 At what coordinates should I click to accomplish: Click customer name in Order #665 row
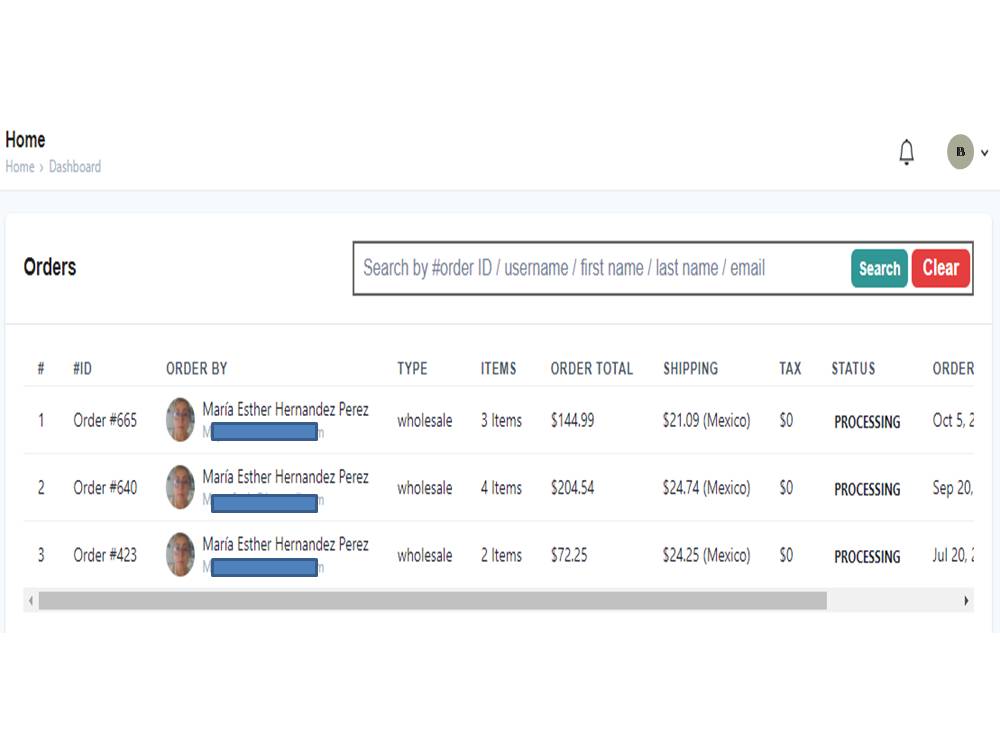coord(285,409)
